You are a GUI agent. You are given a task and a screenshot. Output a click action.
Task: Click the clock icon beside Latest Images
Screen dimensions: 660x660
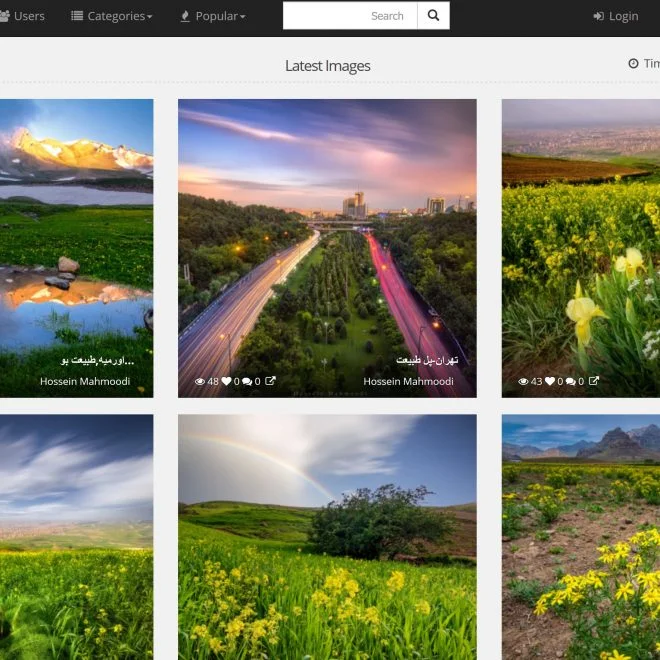pos(633,63)
